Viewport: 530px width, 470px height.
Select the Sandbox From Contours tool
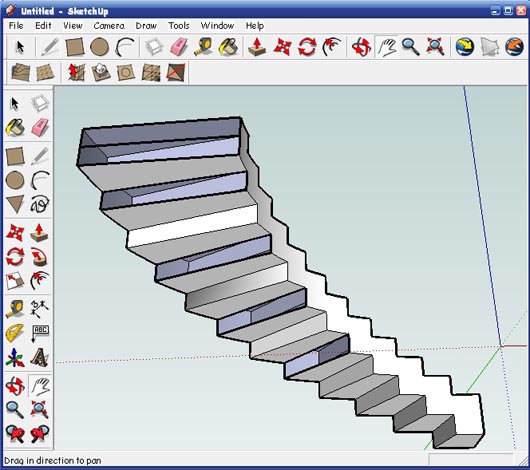click(20, 72)
